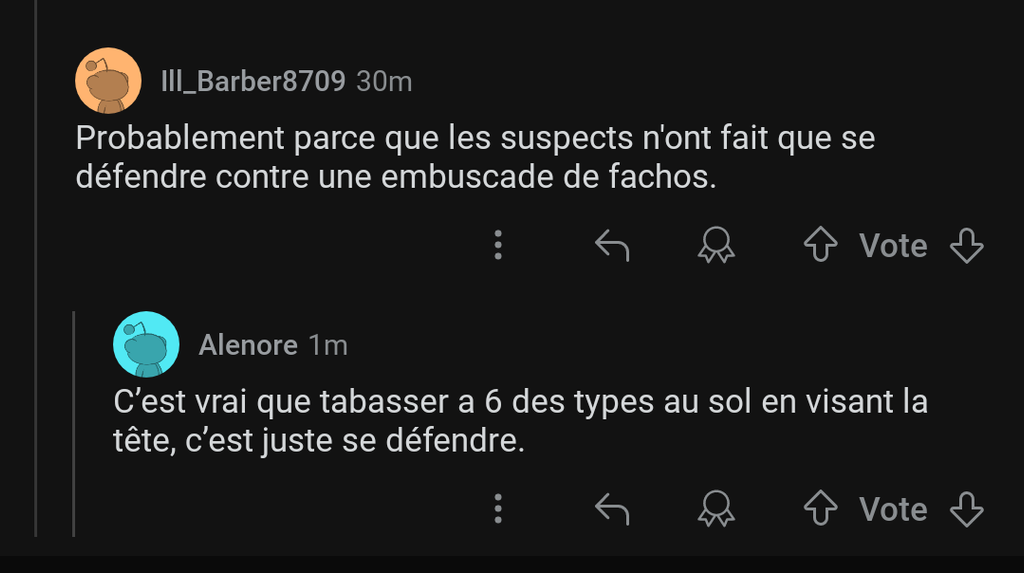Open Alenore's user profile link
This screenshot has height=573, width=1024.
pyautogui.click(x=248, y=345)
